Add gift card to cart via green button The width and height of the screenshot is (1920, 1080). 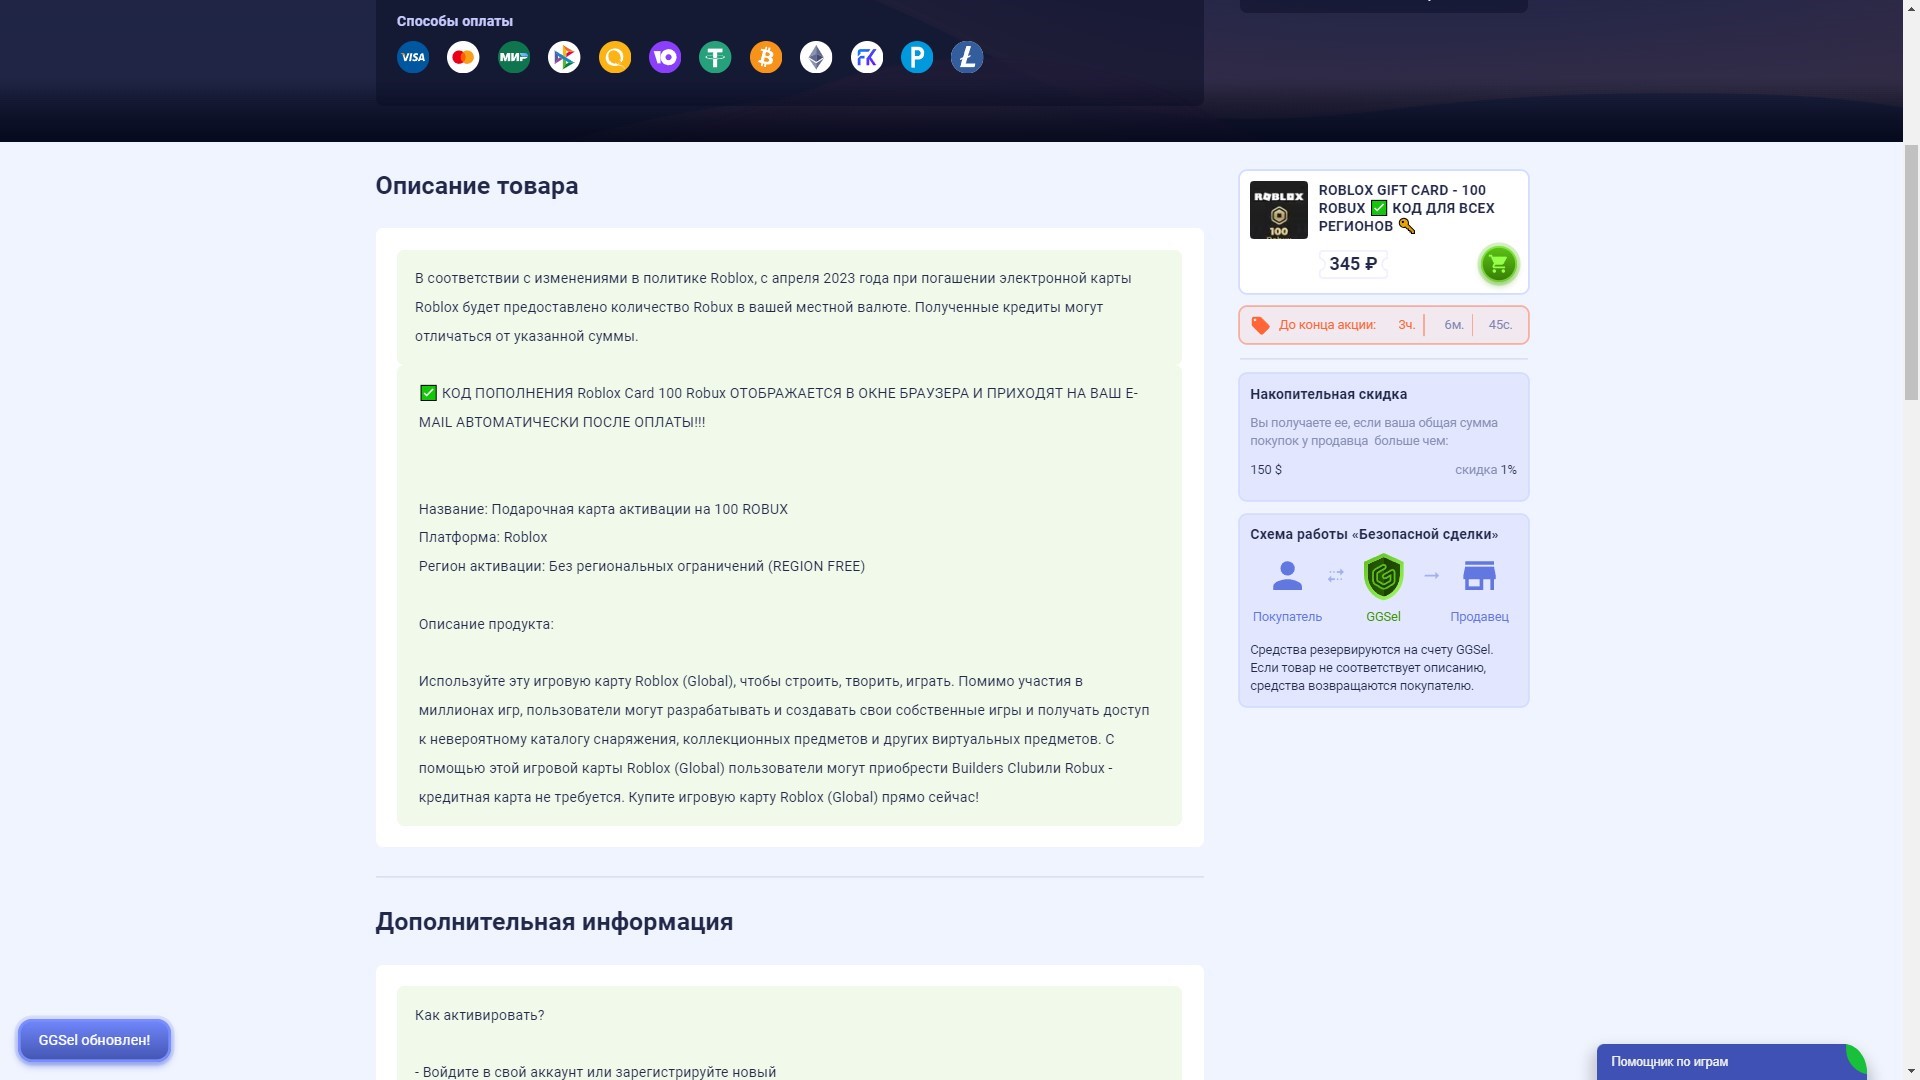[1498, 265]
